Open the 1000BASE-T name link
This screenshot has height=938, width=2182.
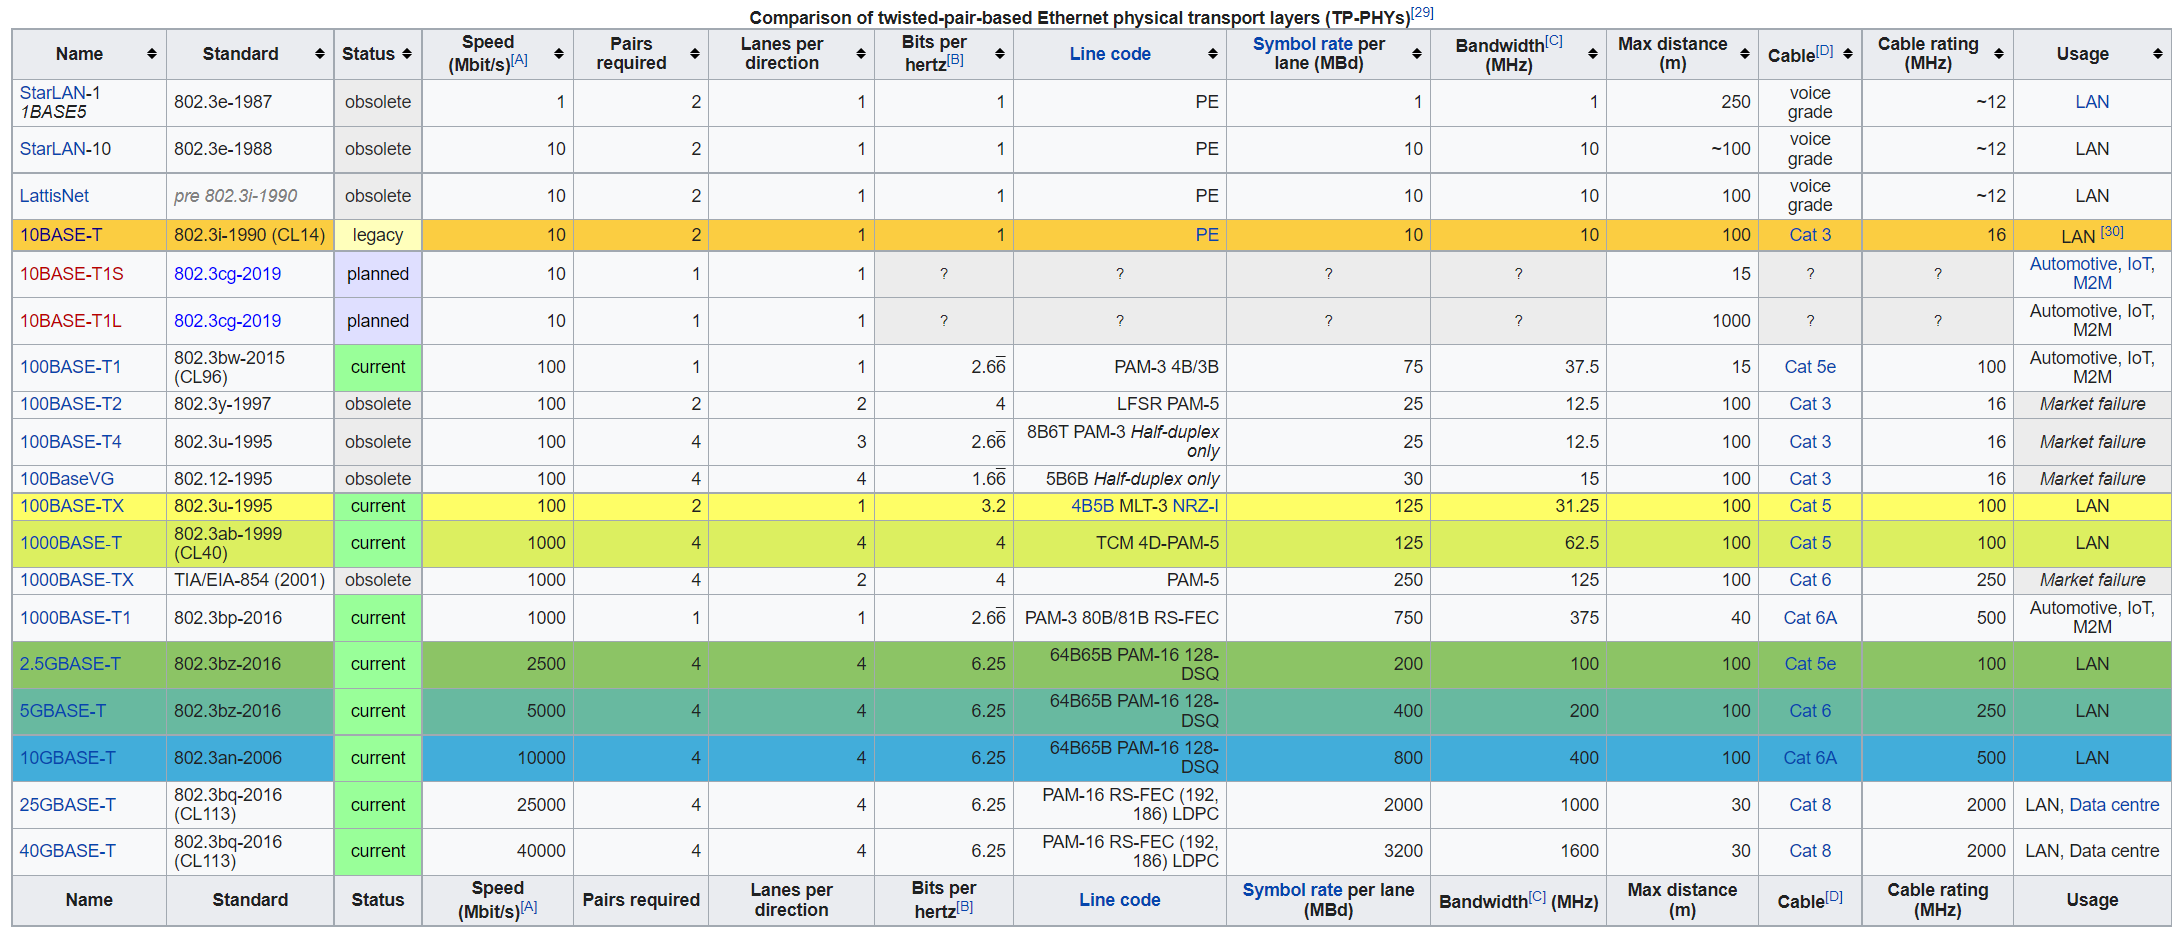[71, 543]
